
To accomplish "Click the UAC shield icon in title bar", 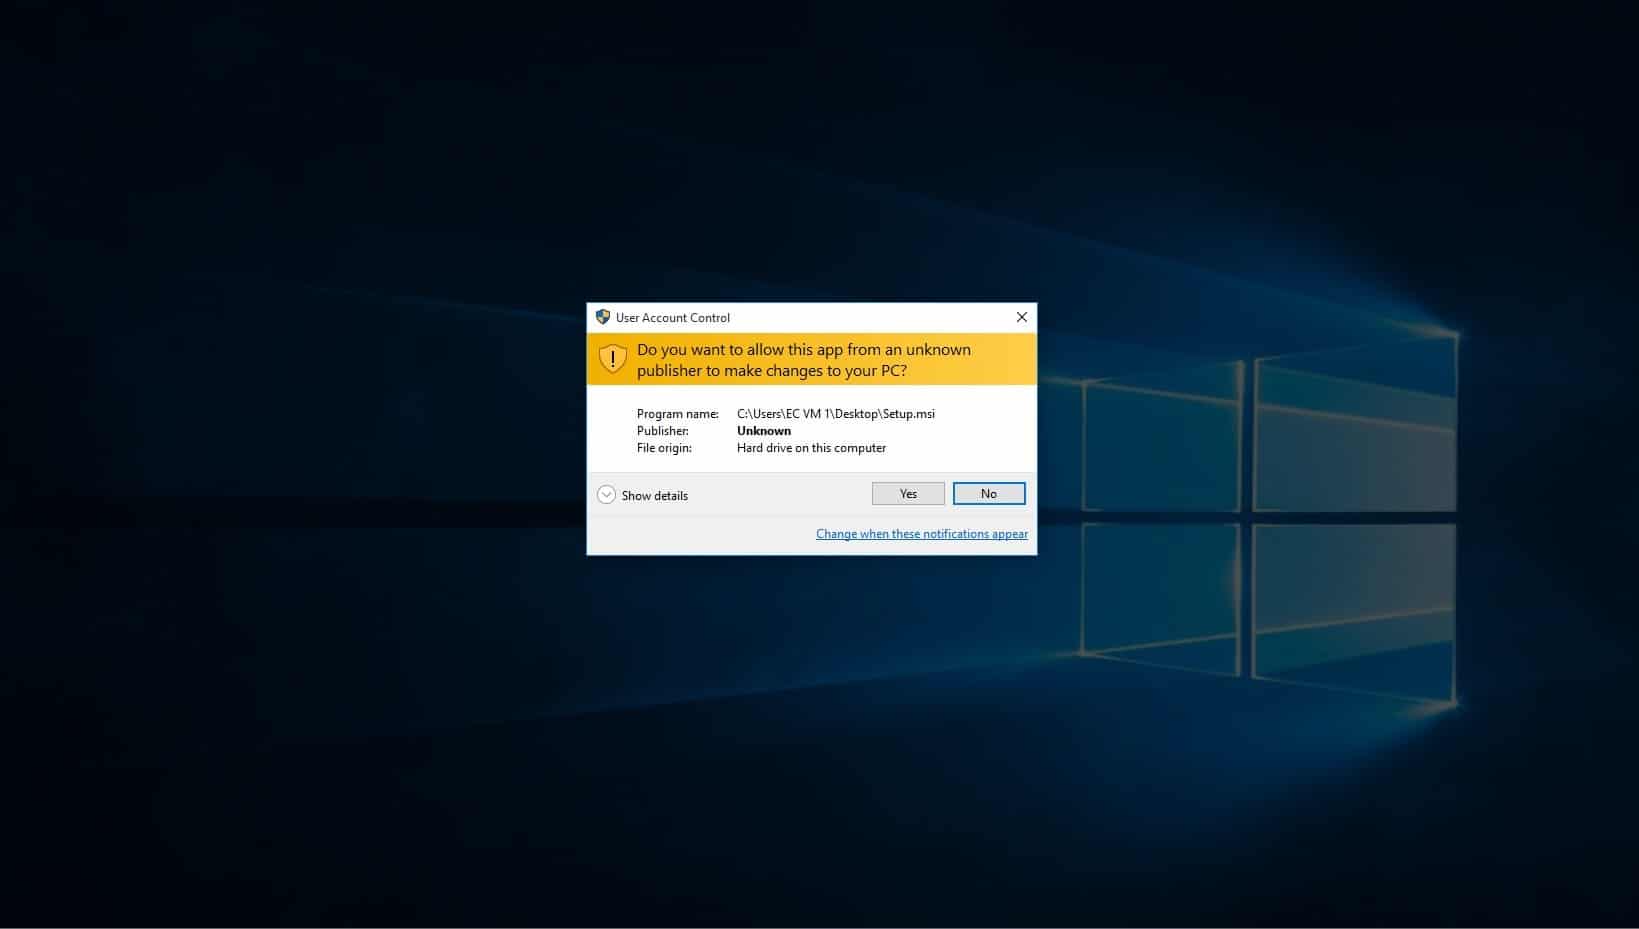I will [602, 317].
